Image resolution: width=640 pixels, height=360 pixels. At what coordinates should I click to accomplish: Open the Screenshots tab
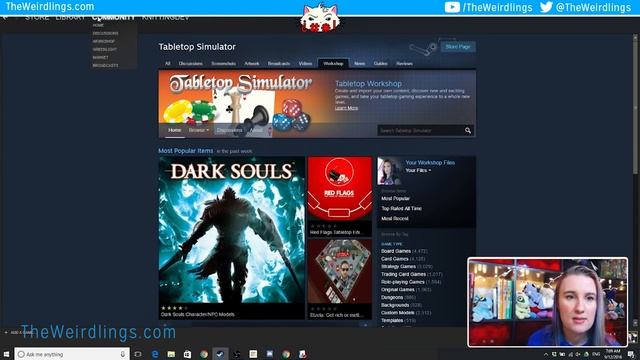pos(223,63)
